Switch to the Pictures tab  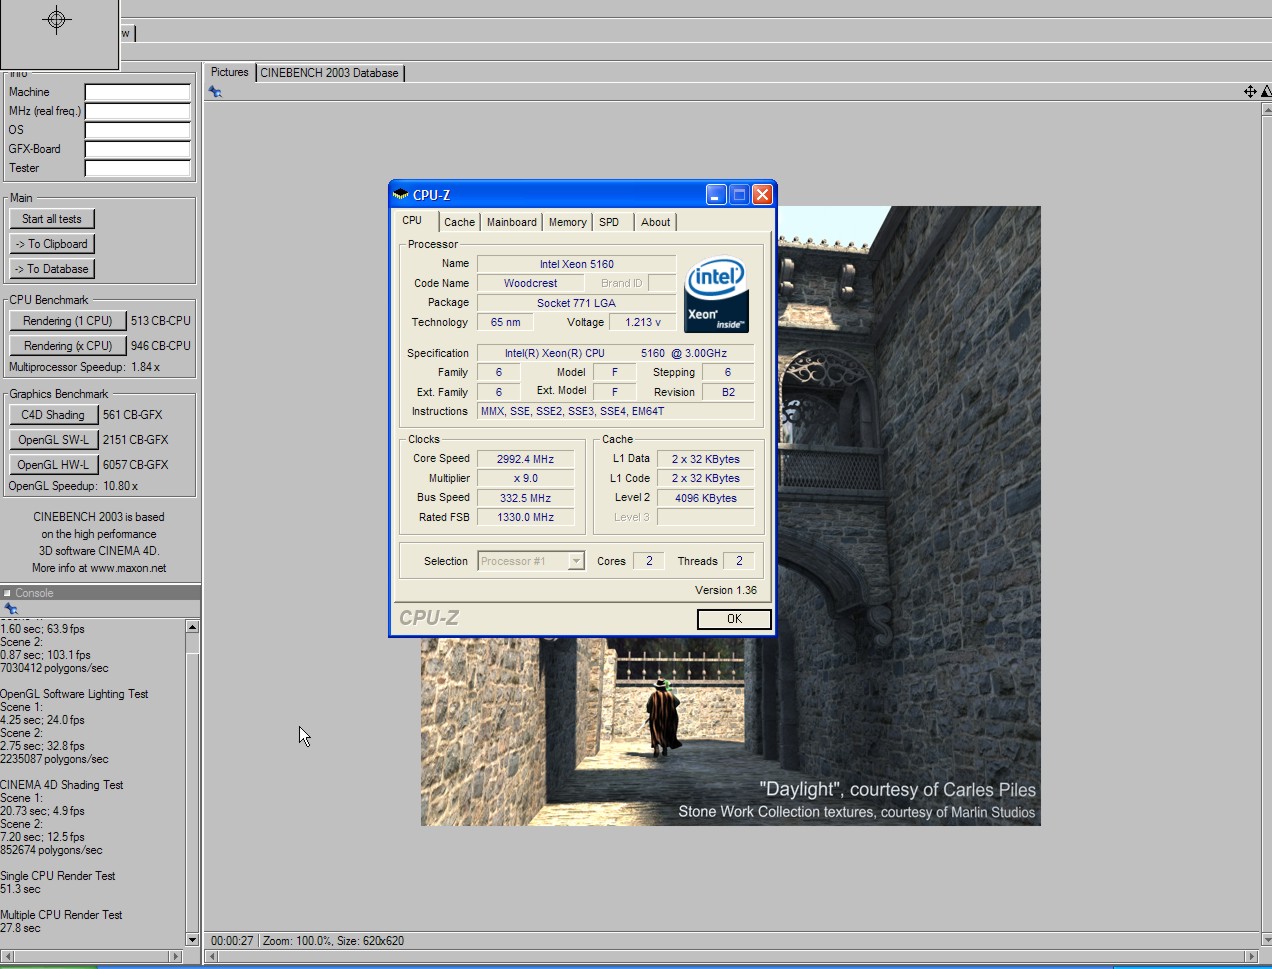[x=229, y=72]
